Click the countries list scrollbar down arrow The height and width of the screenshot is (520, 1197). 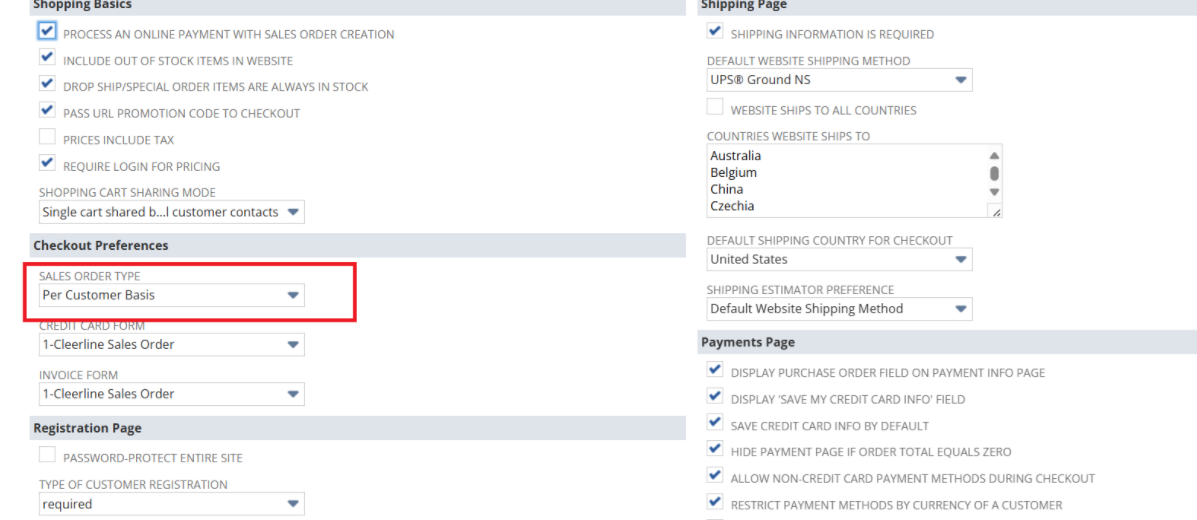pyautogui.click(x=994, y=191)
